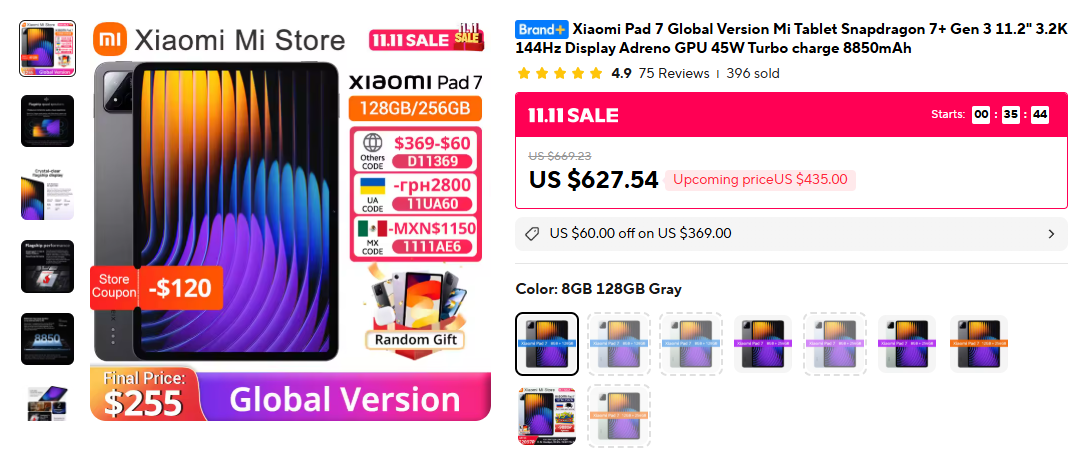Click the five-star rating icons
Image resolution: width=1082 pixels, height=470 pixels.
560,73
